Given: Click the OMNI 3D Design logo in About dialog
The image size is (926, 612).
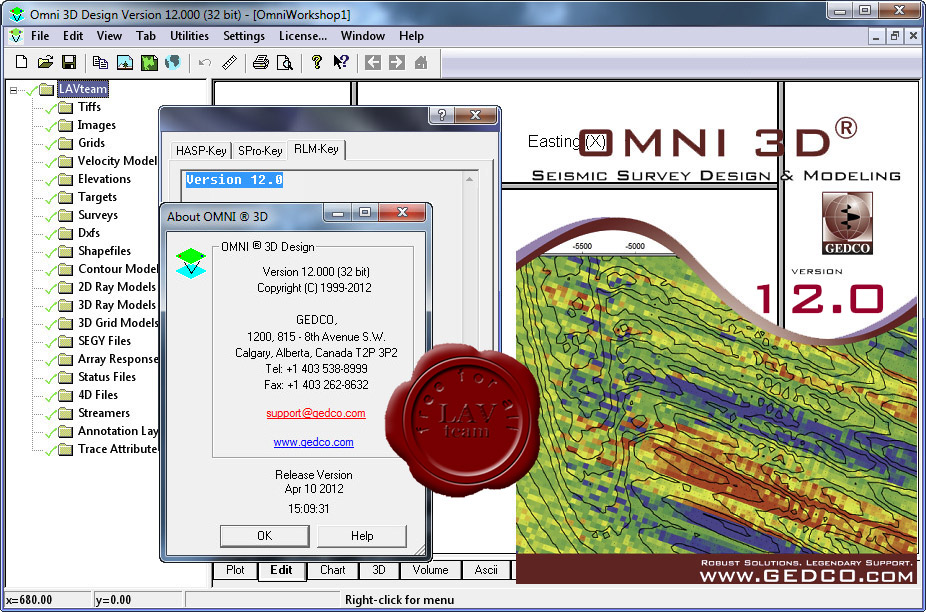Looking at the screenshot, I should pyautogui.click(x=191, y=263).
